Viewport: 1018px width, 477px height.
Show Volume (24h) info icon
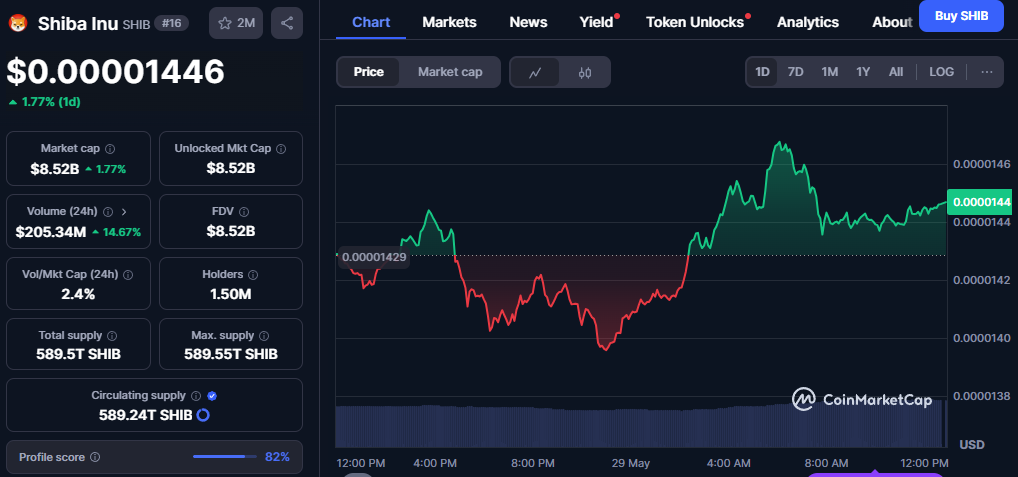[108, 212]
